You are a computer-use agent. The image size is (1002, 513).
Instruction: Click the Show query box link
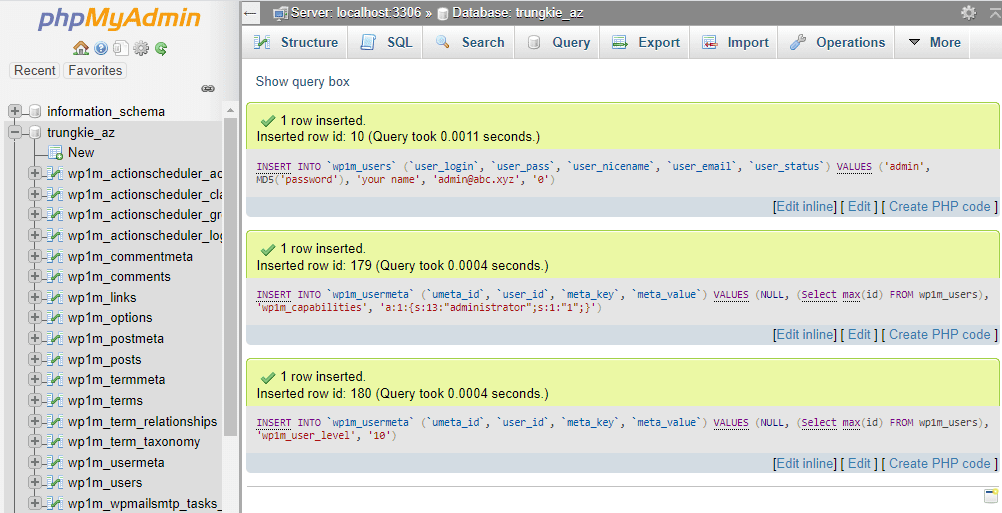[x=303, y=82]
